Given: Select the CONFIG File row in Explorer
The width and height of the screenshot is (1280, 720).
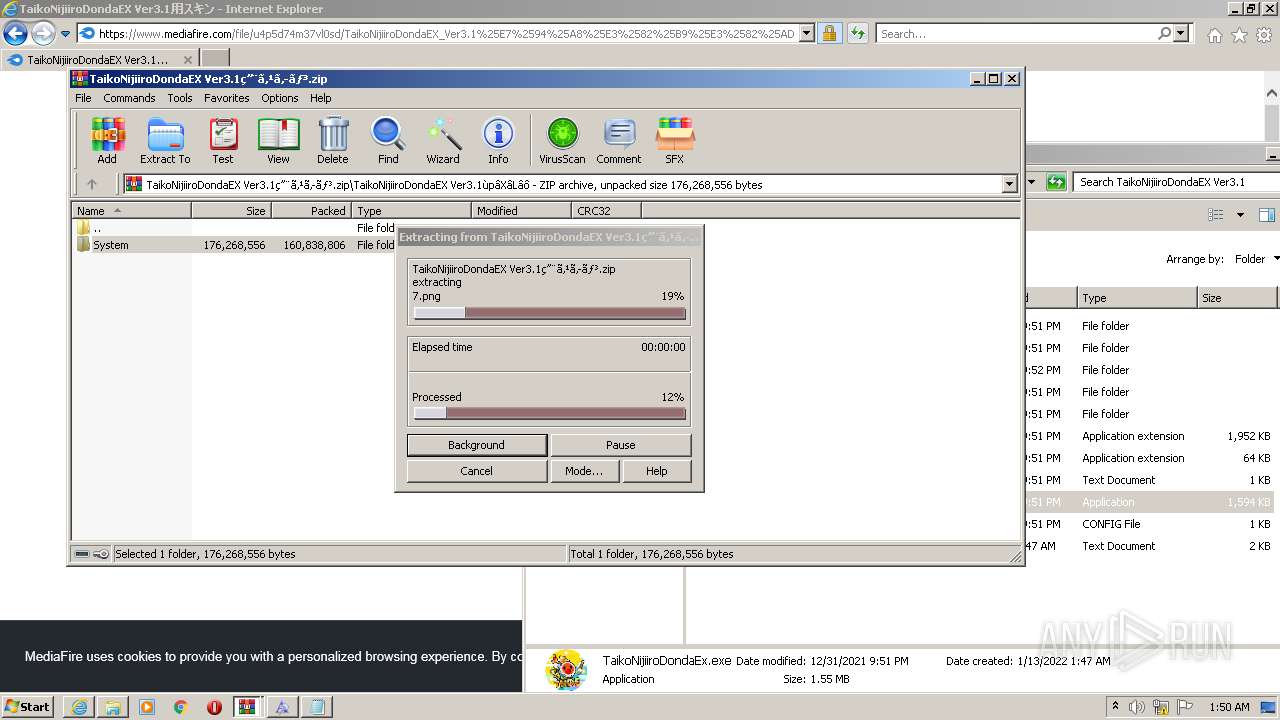Looking at the screenshot, I should click(1150, 524).
